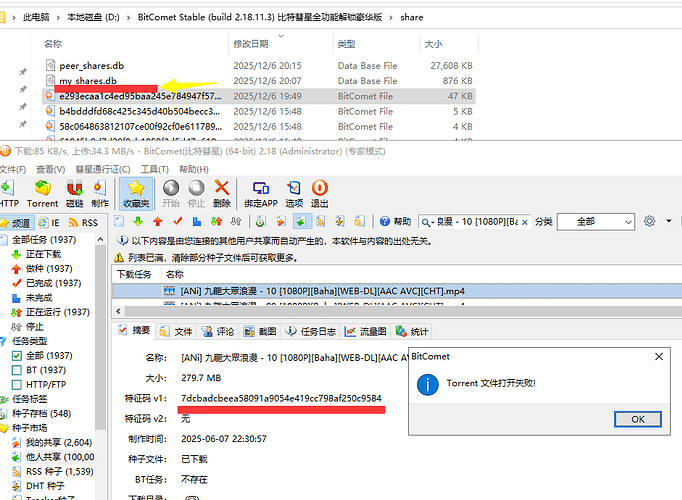
Task: Click the make torrent (制作) icon
Action: point(100,194)
